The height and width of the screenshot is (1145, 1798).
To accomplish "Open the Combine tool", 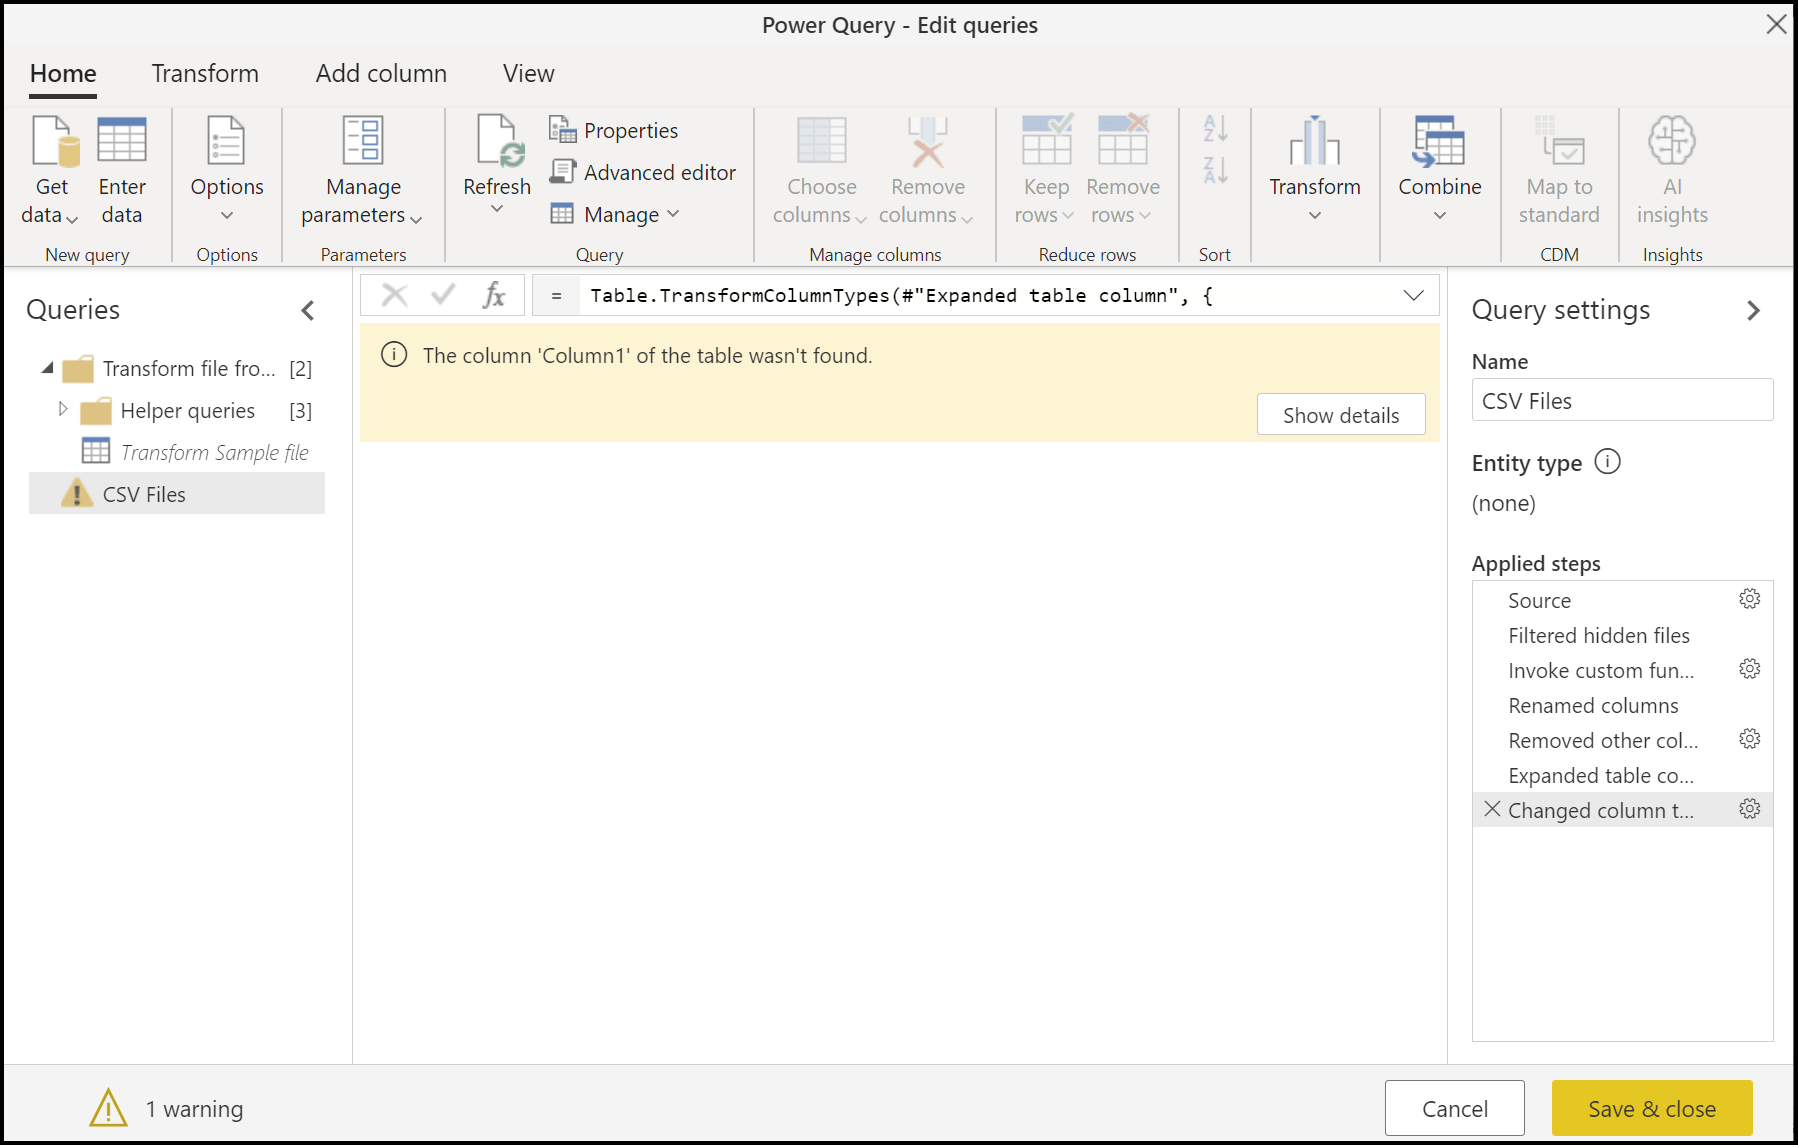I will coord(1439,170).
